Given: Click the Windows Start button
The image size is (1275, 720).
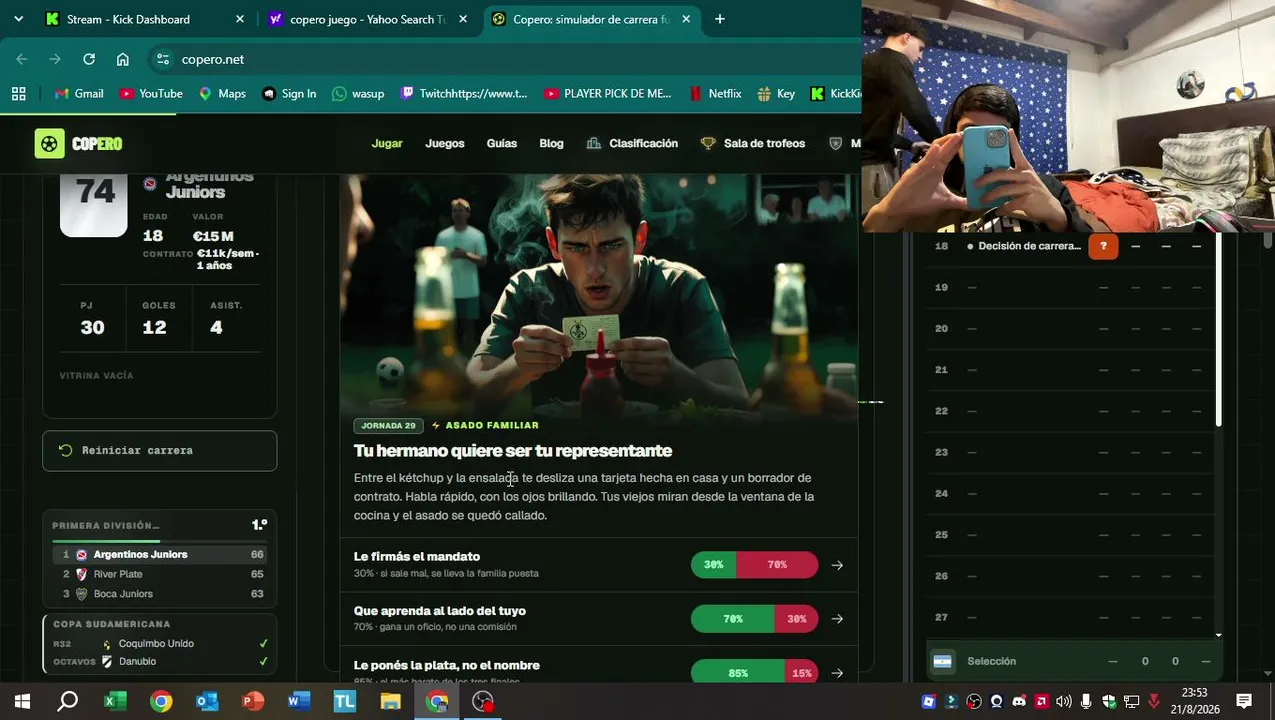Looking at the screenshot, I should pos(22,701).
